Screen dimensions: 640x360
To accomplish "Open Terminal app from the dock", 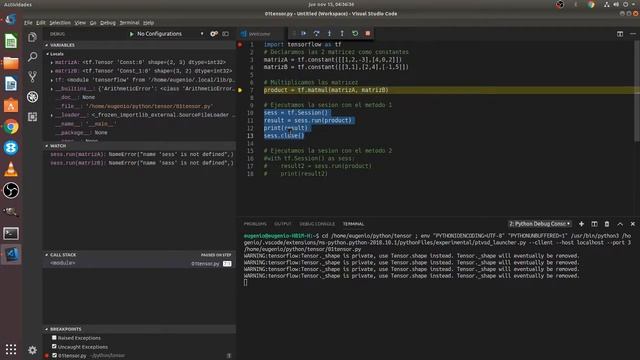I will click(11, 233).
